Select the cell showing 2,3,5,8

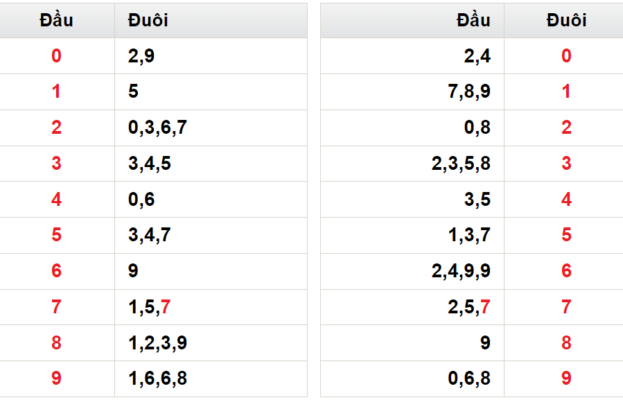[412, 163]
